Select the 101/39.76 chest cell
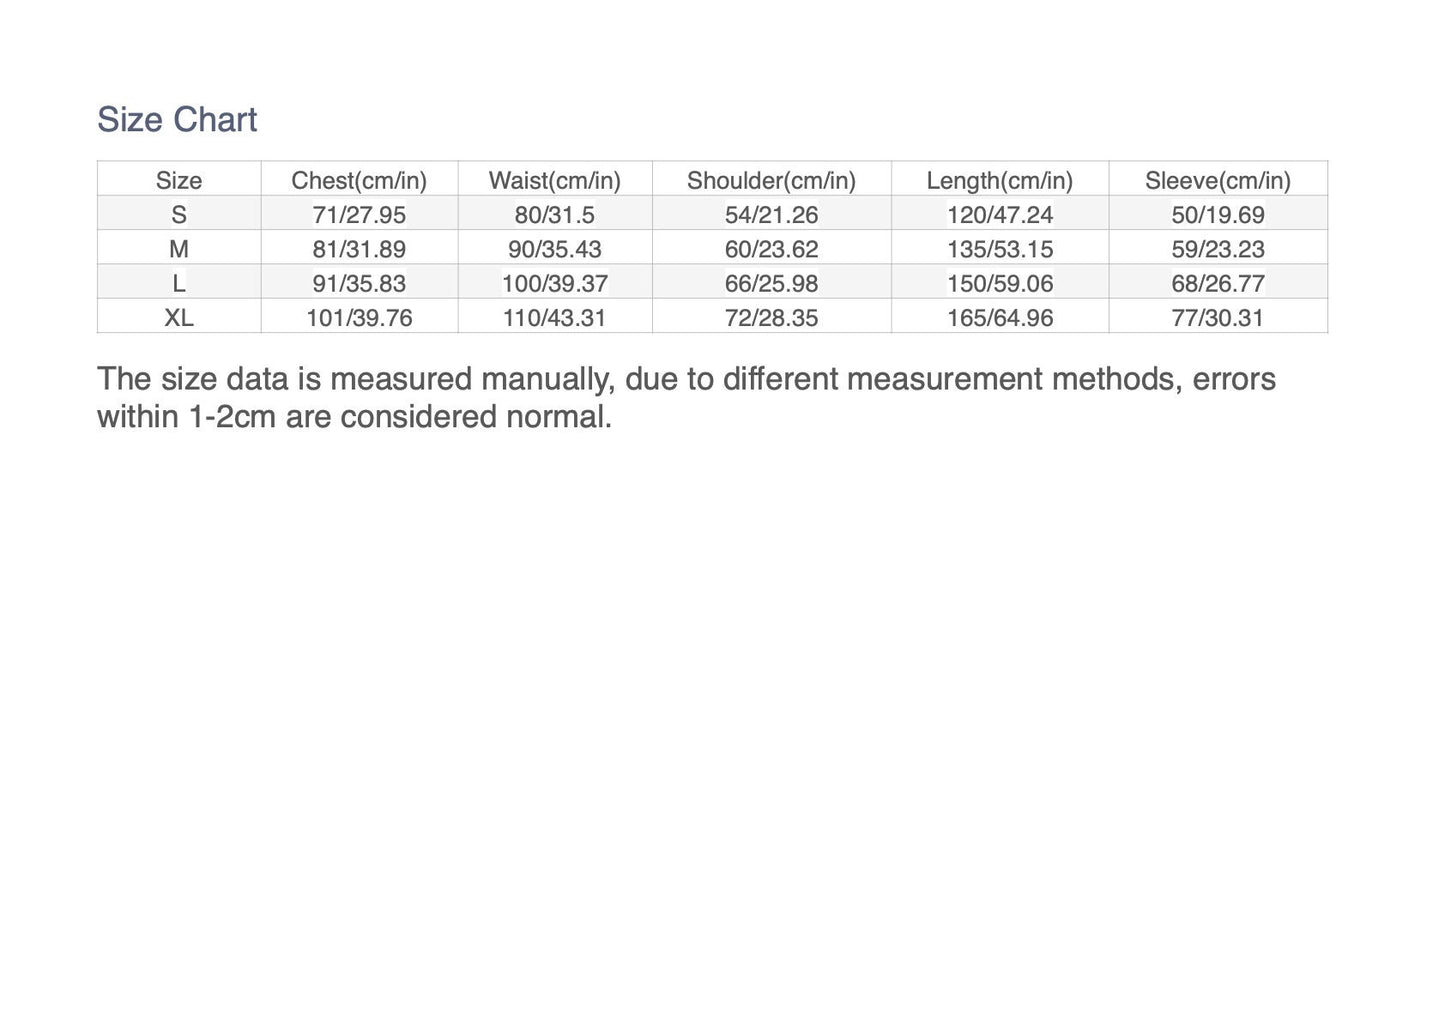Viewport: 1445px width, 1021px height. 359,318
